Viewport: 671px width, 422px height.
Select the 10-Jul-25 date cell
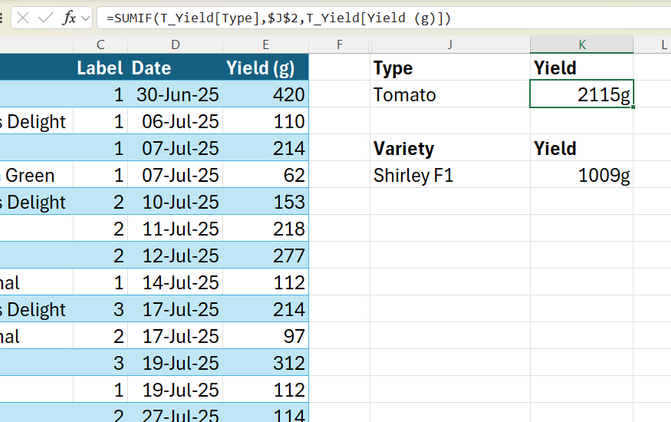tap(175, 202)
